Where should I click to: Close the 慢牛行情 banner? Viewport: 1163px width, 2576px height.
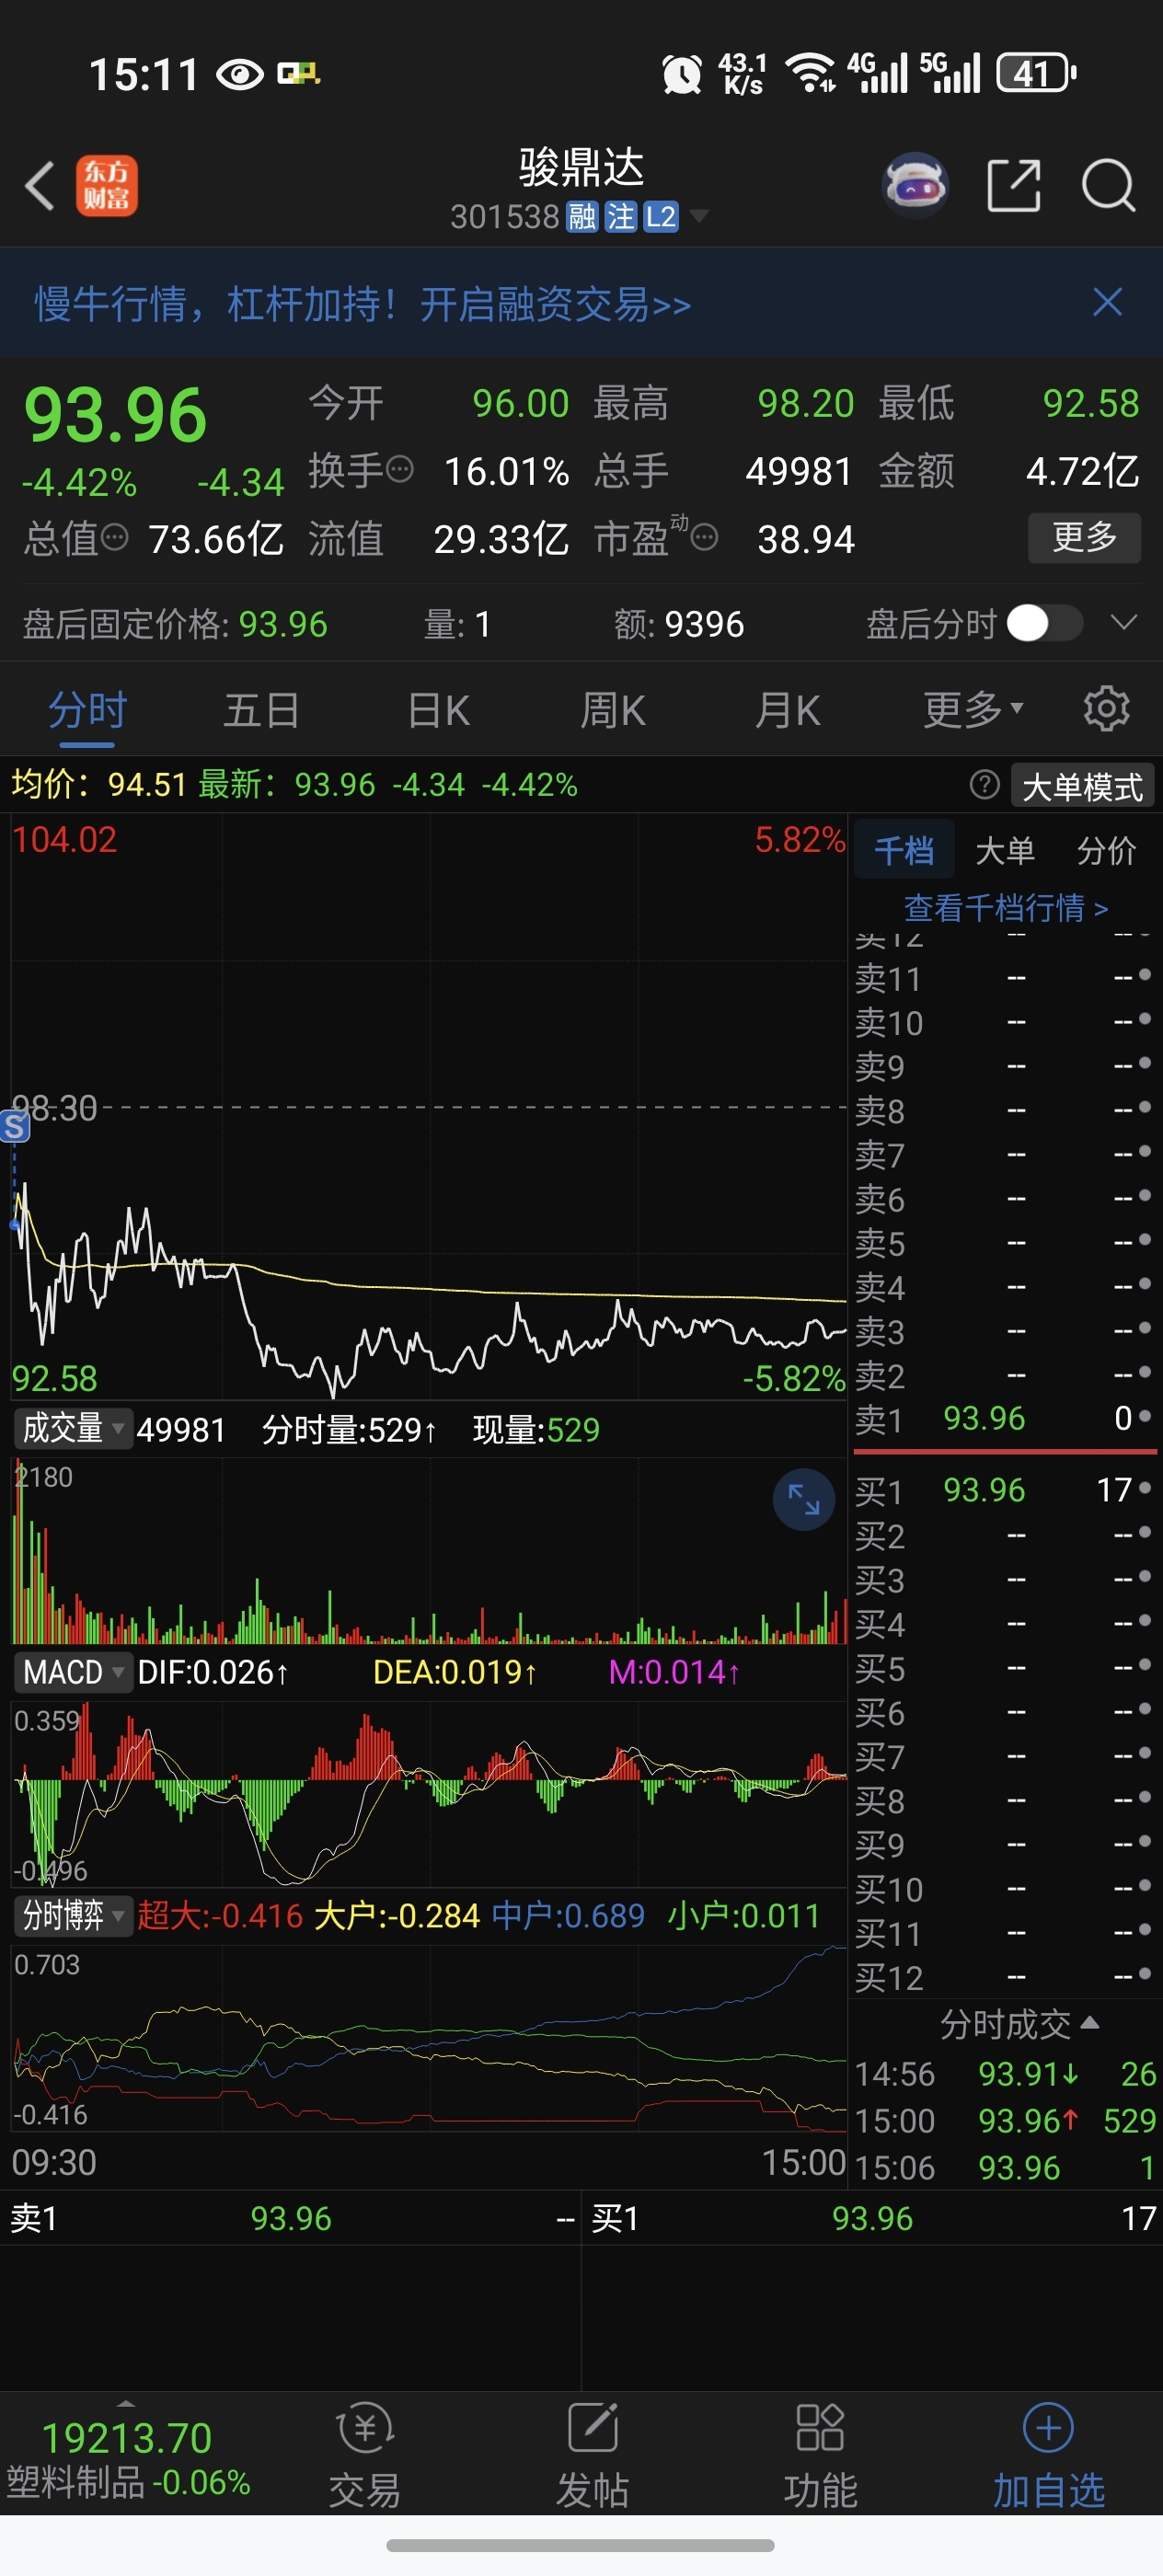(1107, 302)
